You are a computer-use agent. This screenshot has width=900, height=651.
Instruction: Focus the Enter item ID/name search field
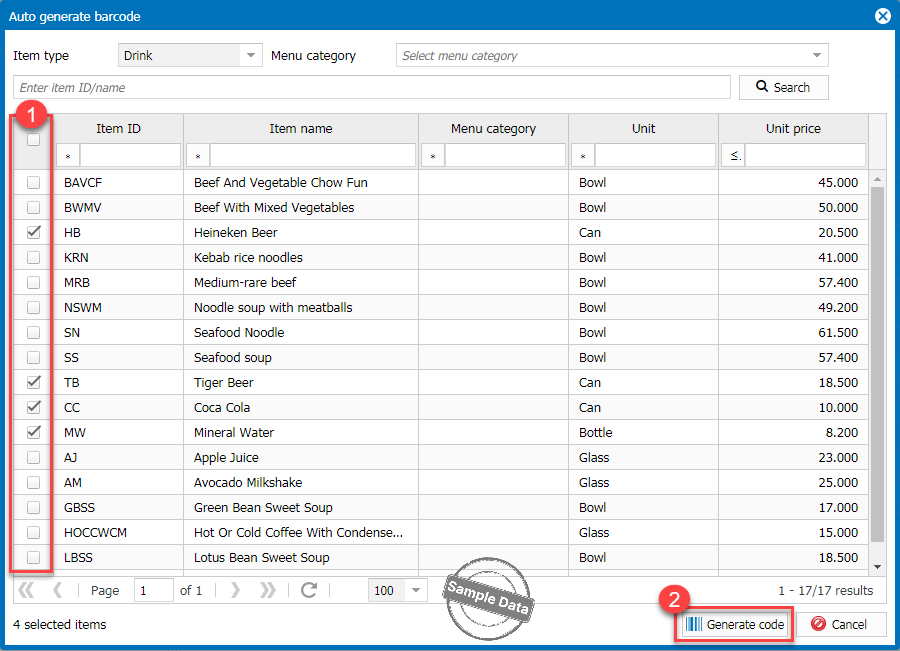tap(372, 88)
